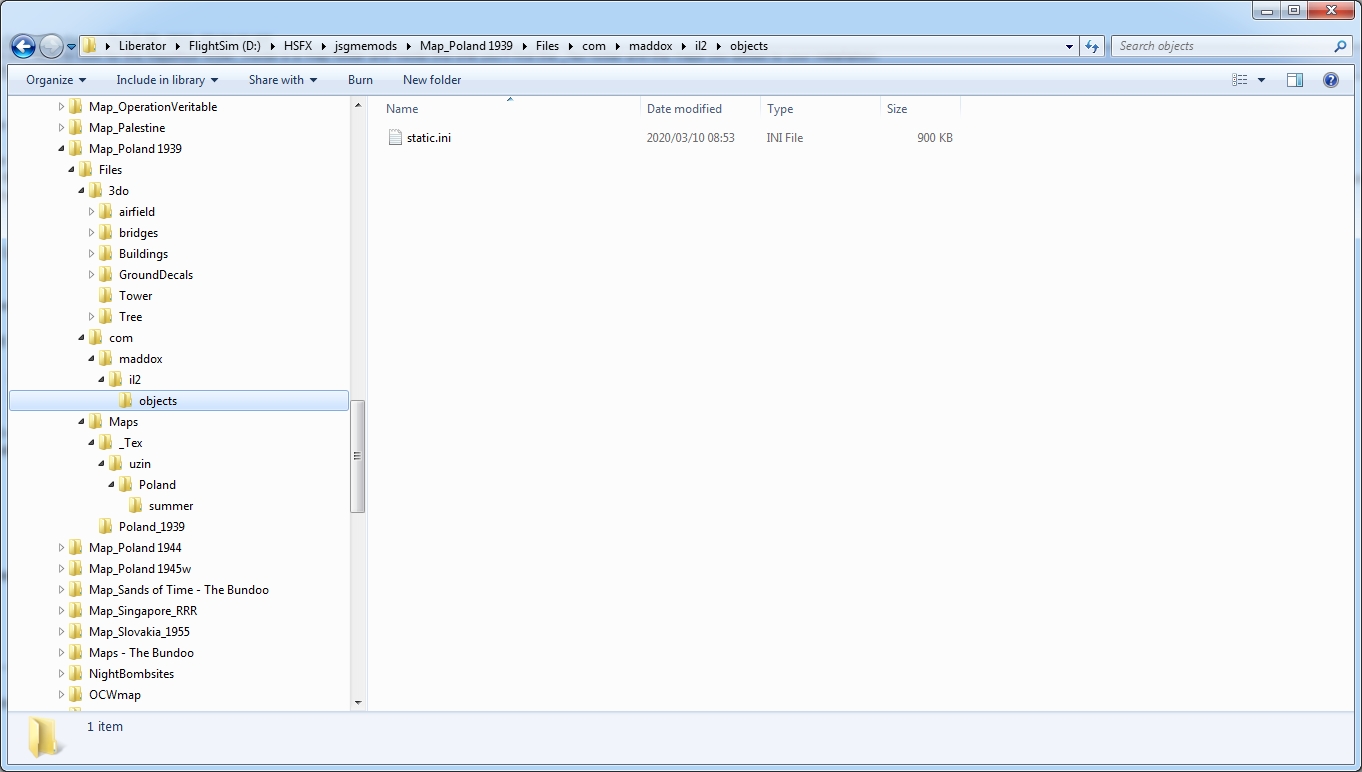
Task: Click the static.ini file icon
Action: (x=395, y=138)
